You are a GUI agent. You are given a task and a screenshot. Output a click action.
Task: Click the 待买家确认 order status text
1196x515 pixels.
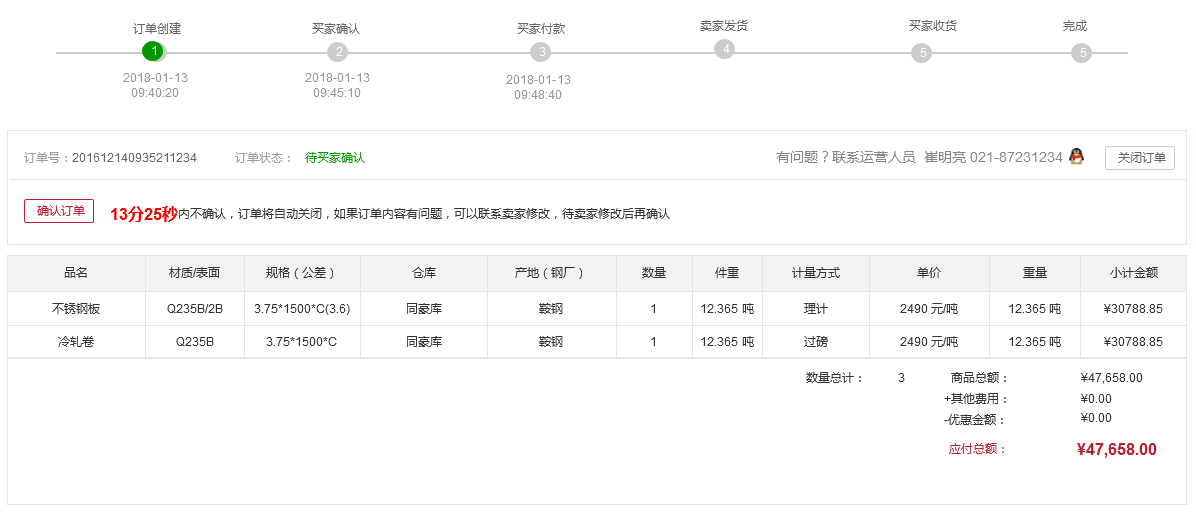click(335, 158)
